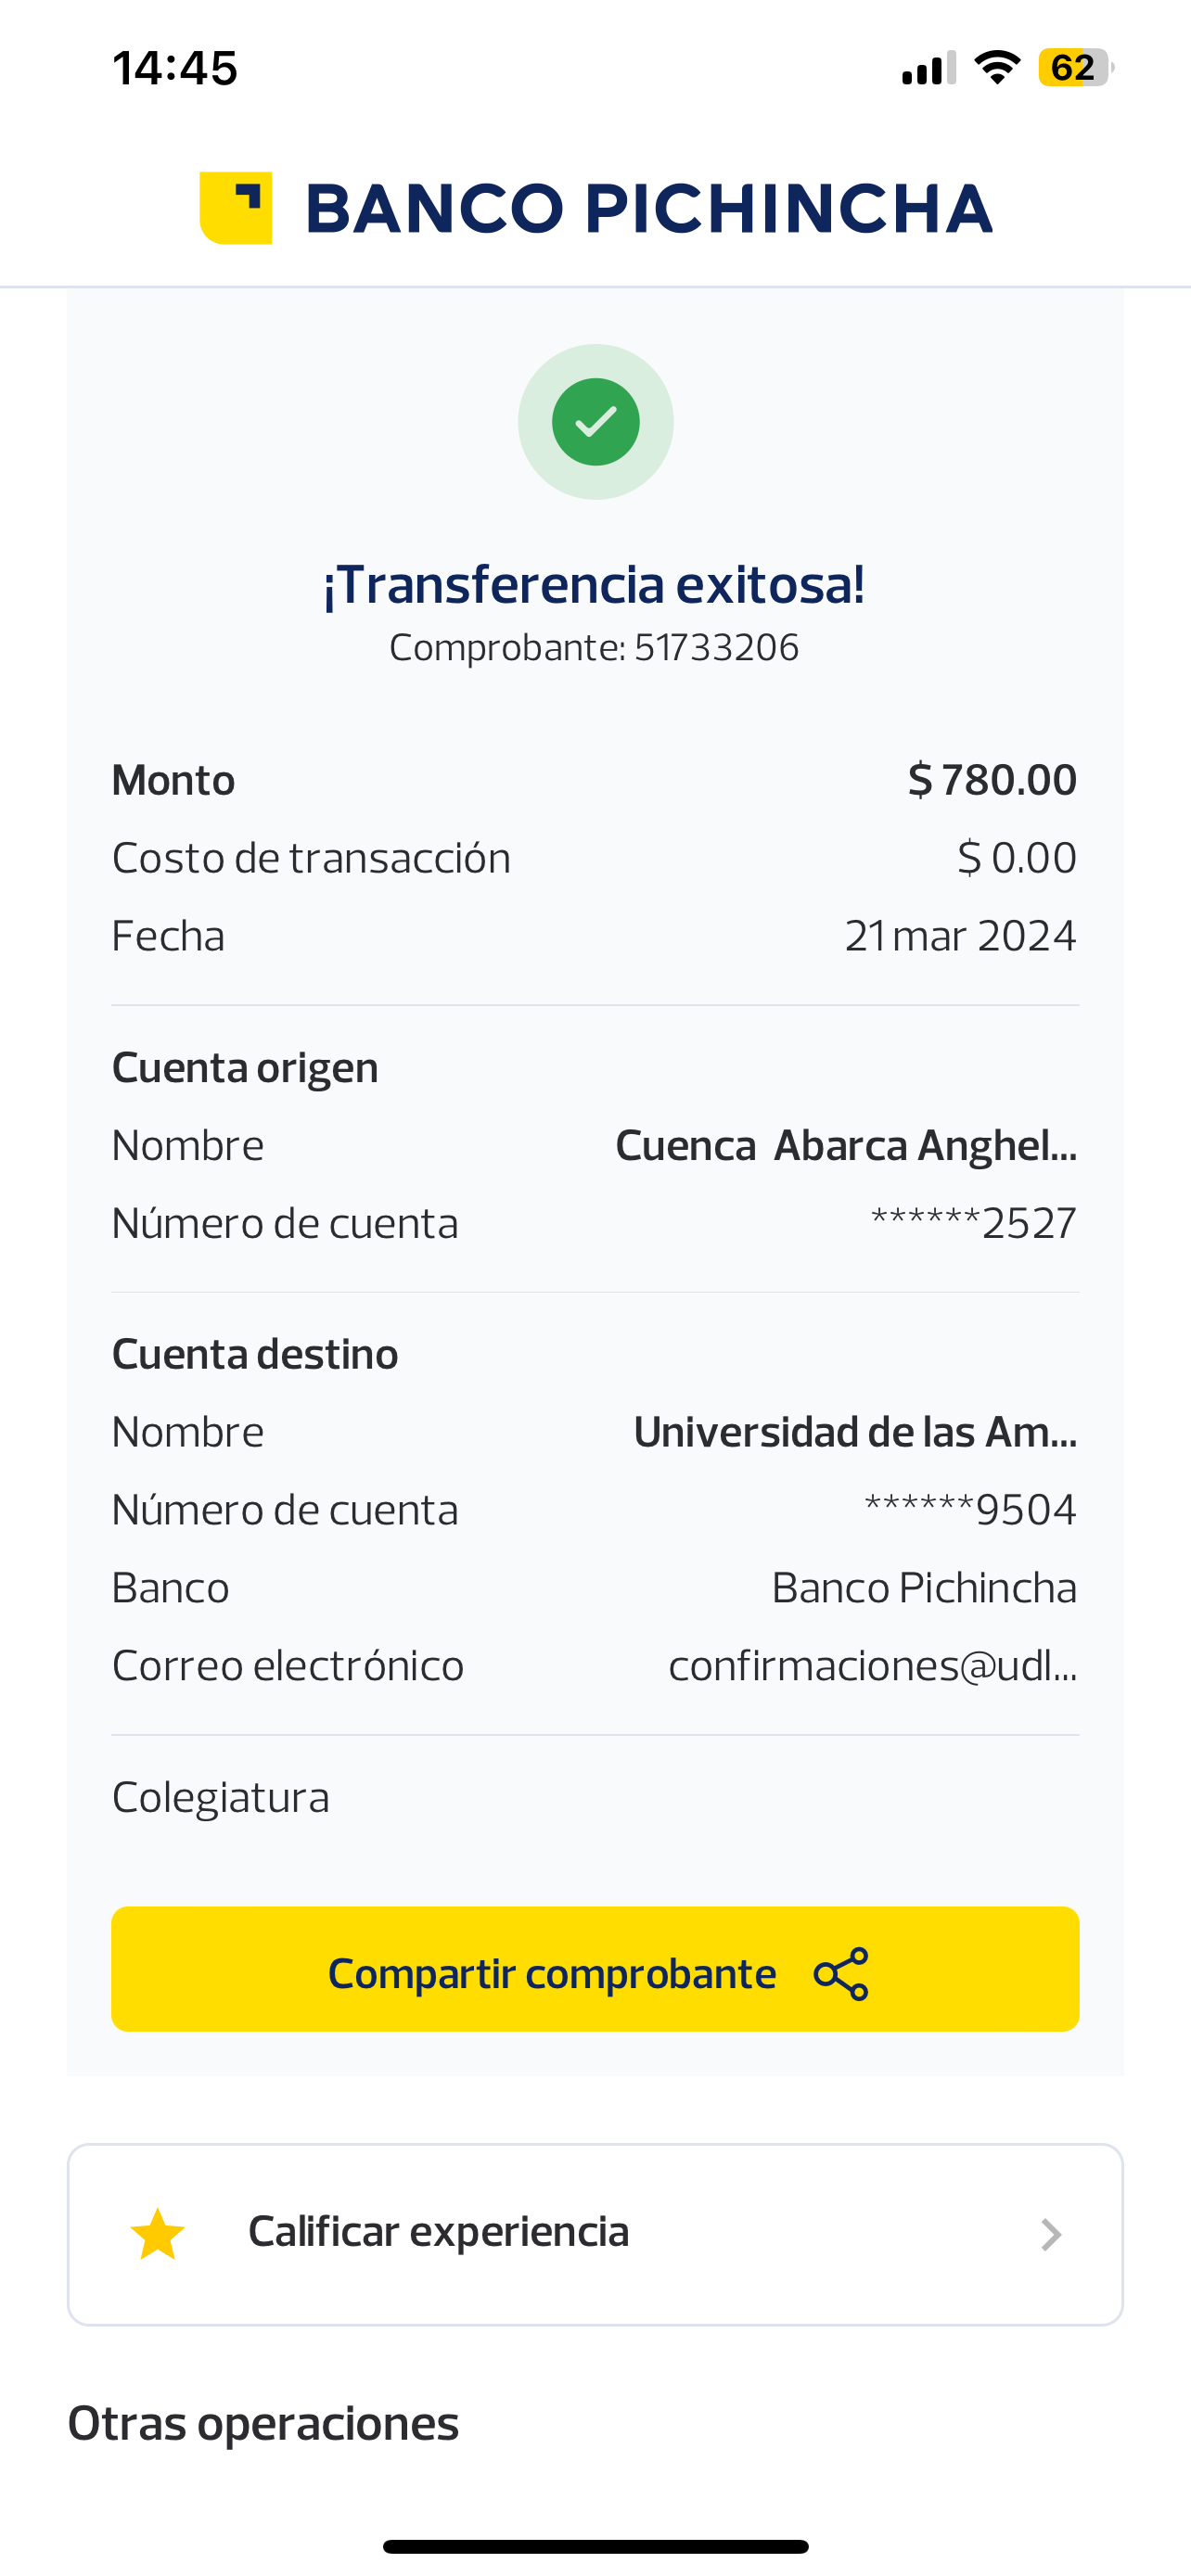Tap the share icon on the yellow button
Screen dimensions: 1191x2576
(x=841, y=1974)
